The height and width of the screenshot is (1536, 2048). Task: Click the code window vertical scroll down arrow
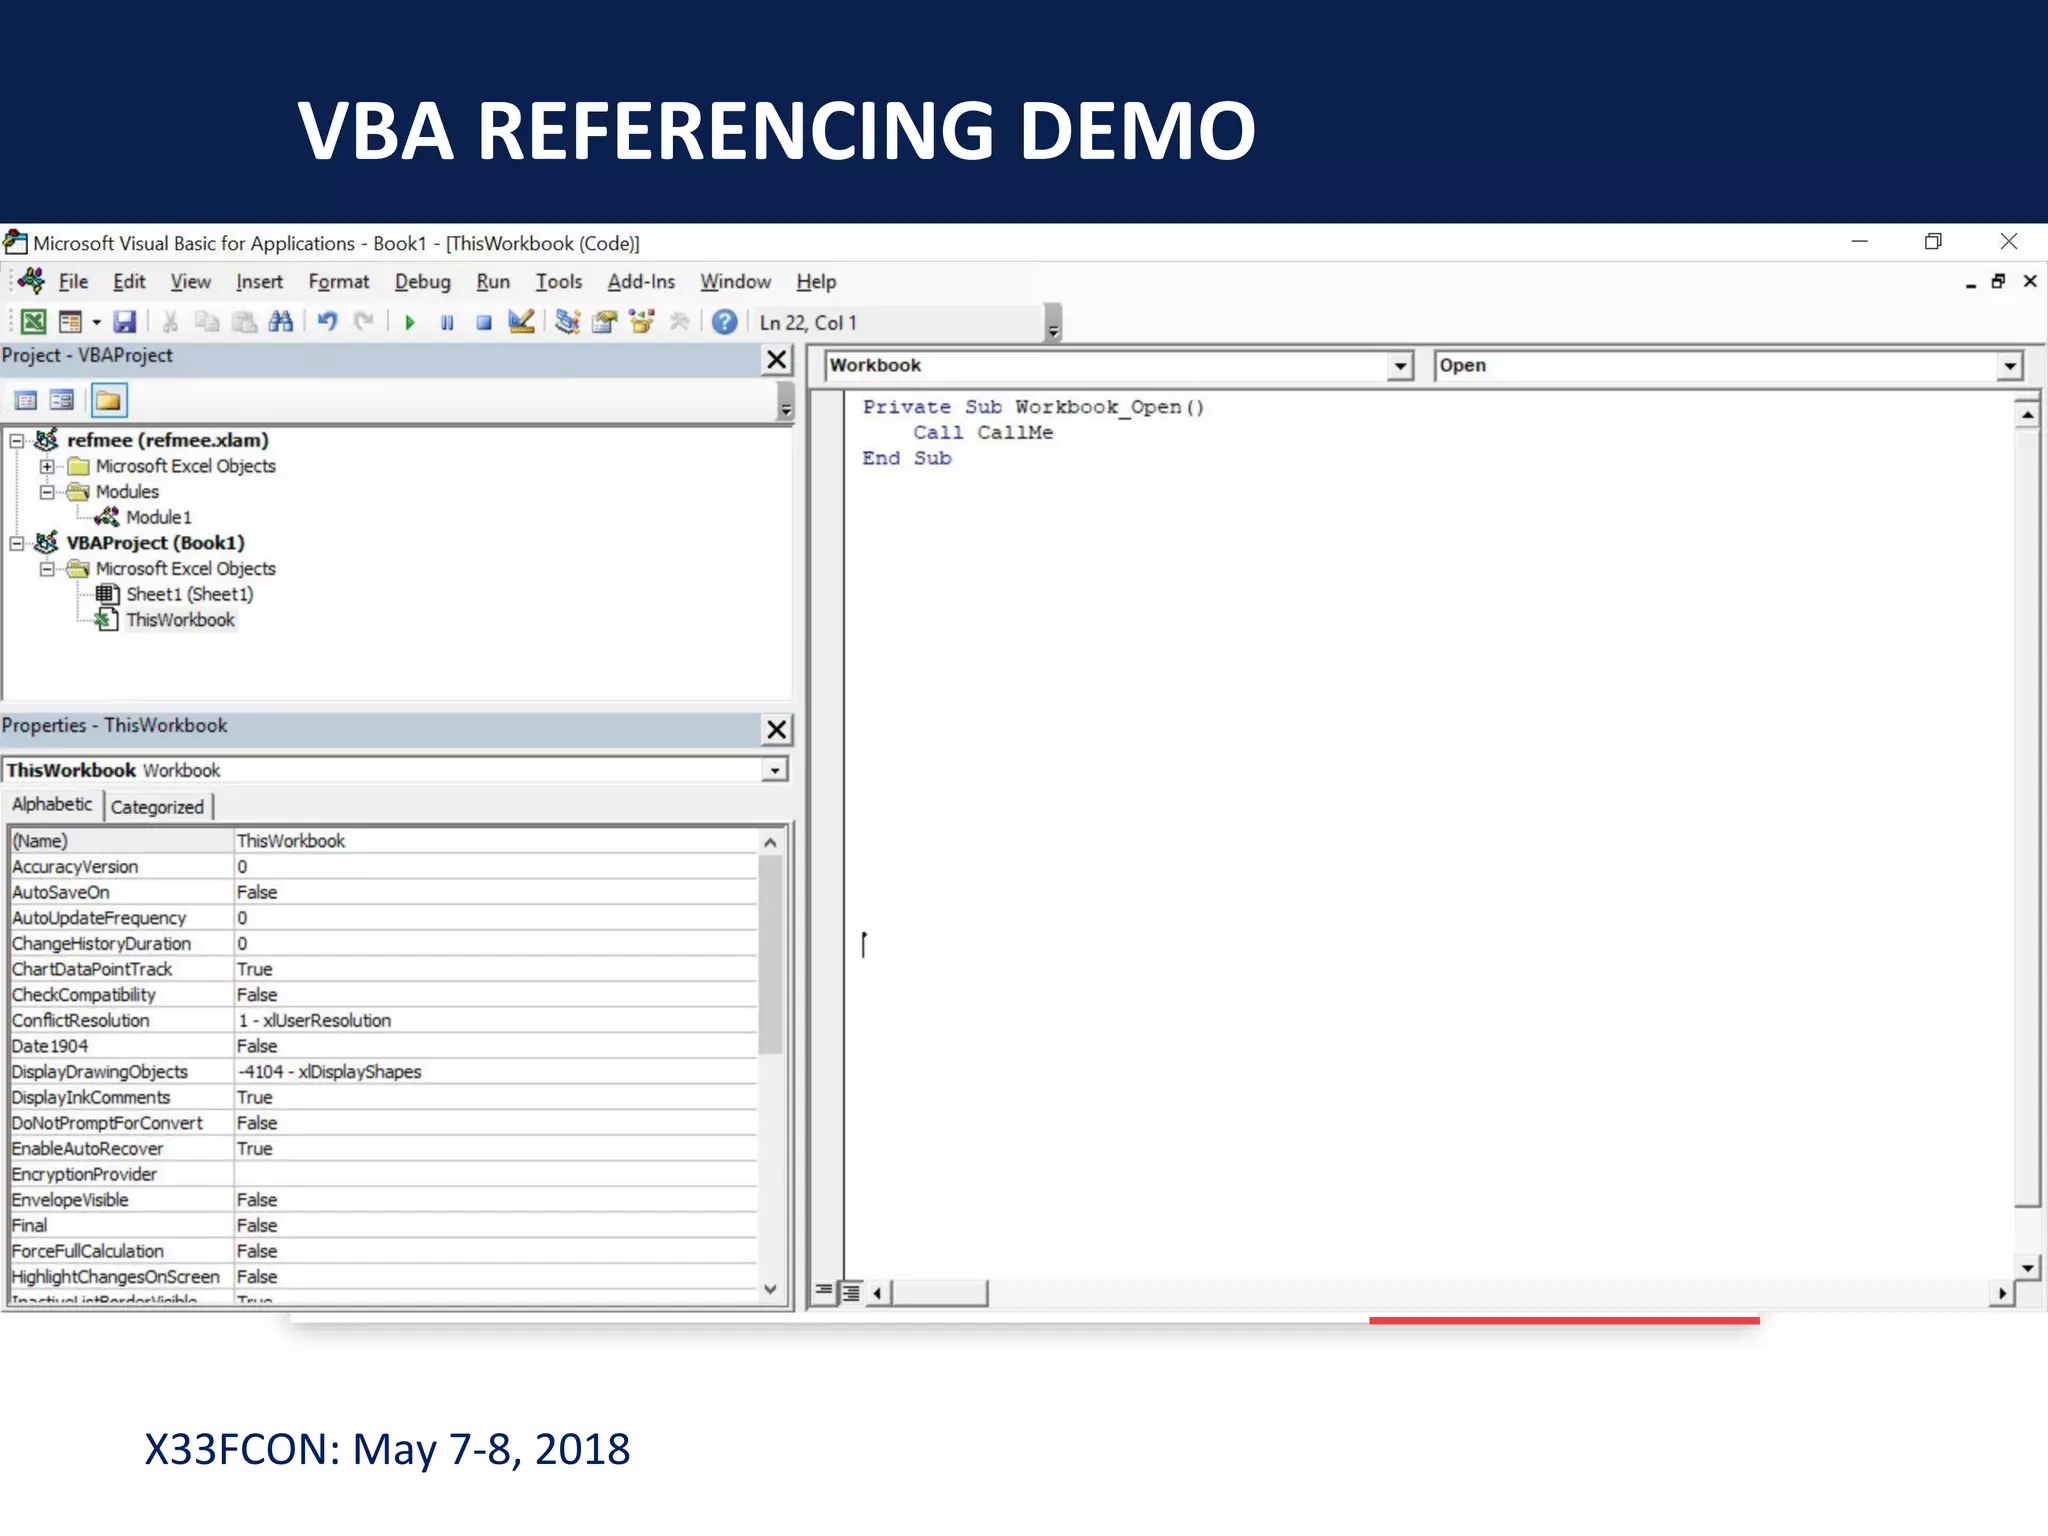coord(2027,1268)
